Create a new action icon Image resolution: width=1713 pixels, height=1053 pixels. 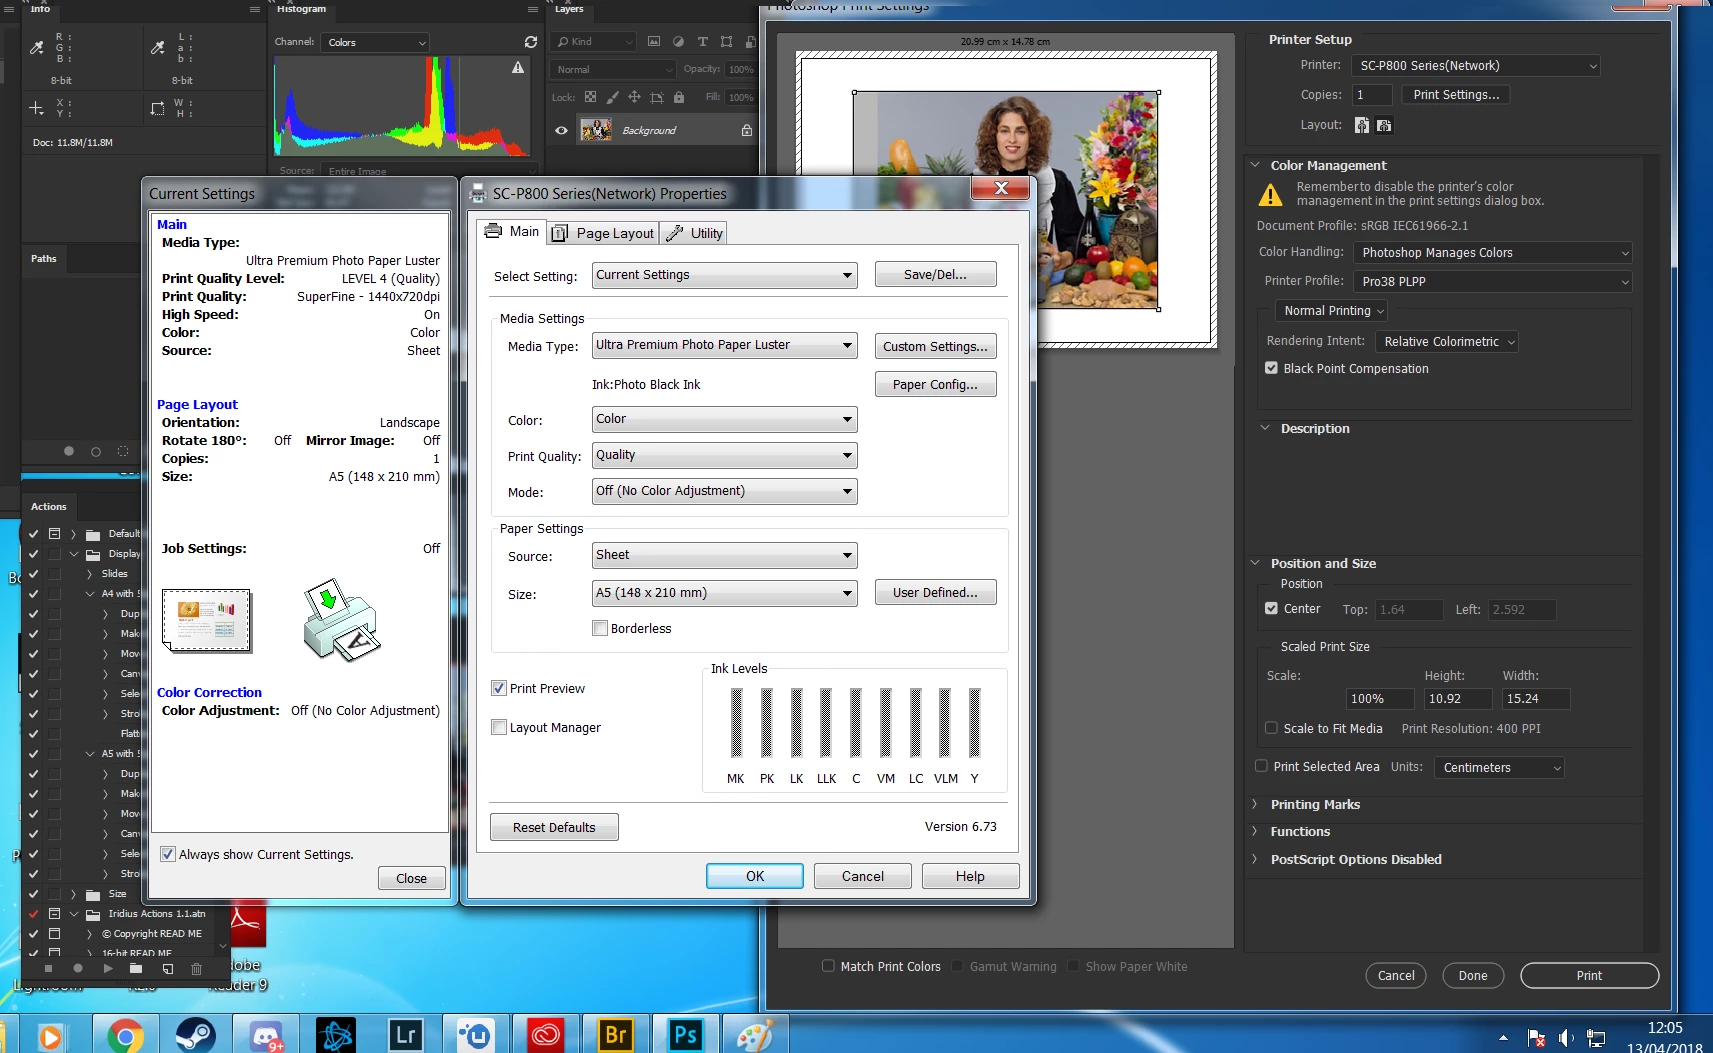coord(167,968)
